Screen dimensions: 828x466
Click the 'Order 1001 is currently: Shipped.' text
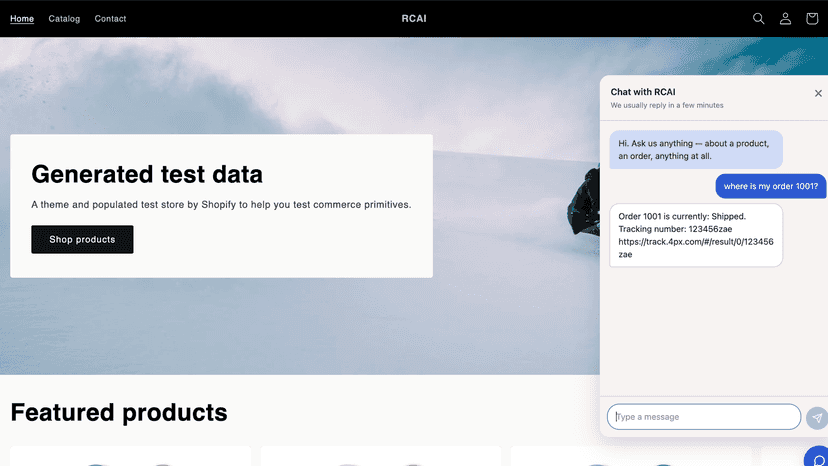point(682,216)
